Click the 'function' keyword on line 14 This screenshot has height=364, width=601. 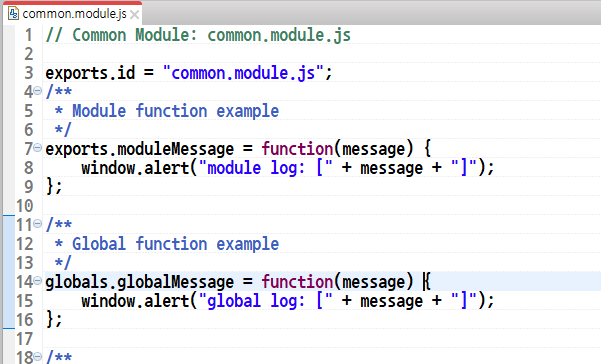coord(297,282)
